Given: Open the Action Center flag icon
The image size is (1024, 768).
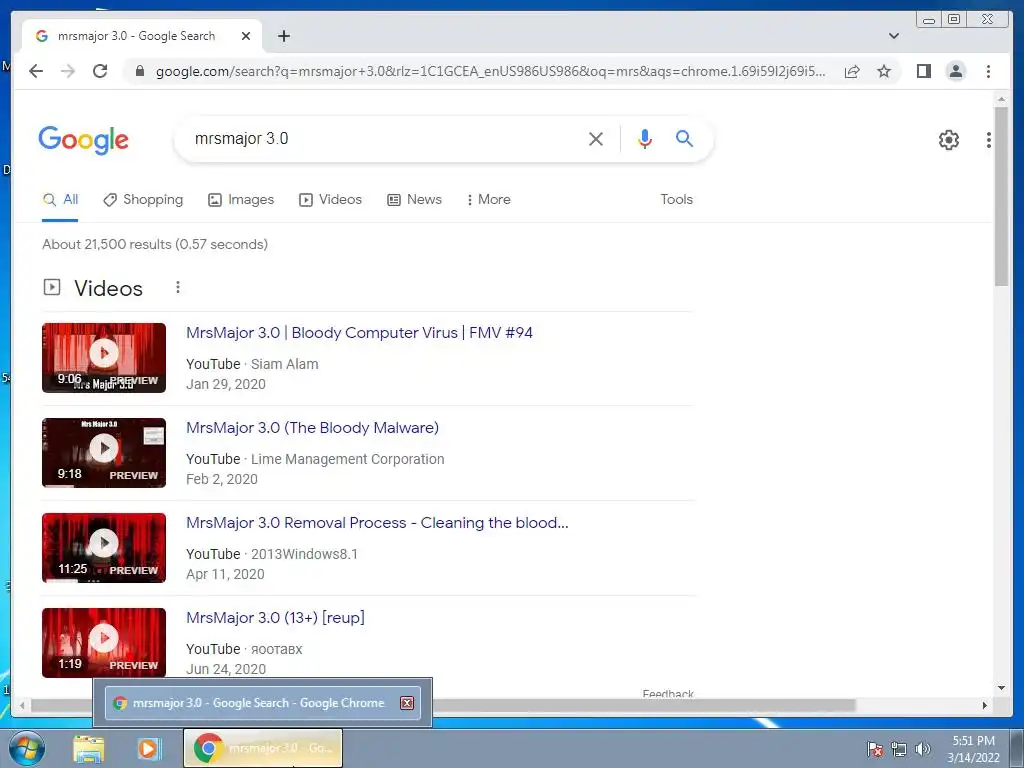Looking at the screenshot, I should [874, 749].
